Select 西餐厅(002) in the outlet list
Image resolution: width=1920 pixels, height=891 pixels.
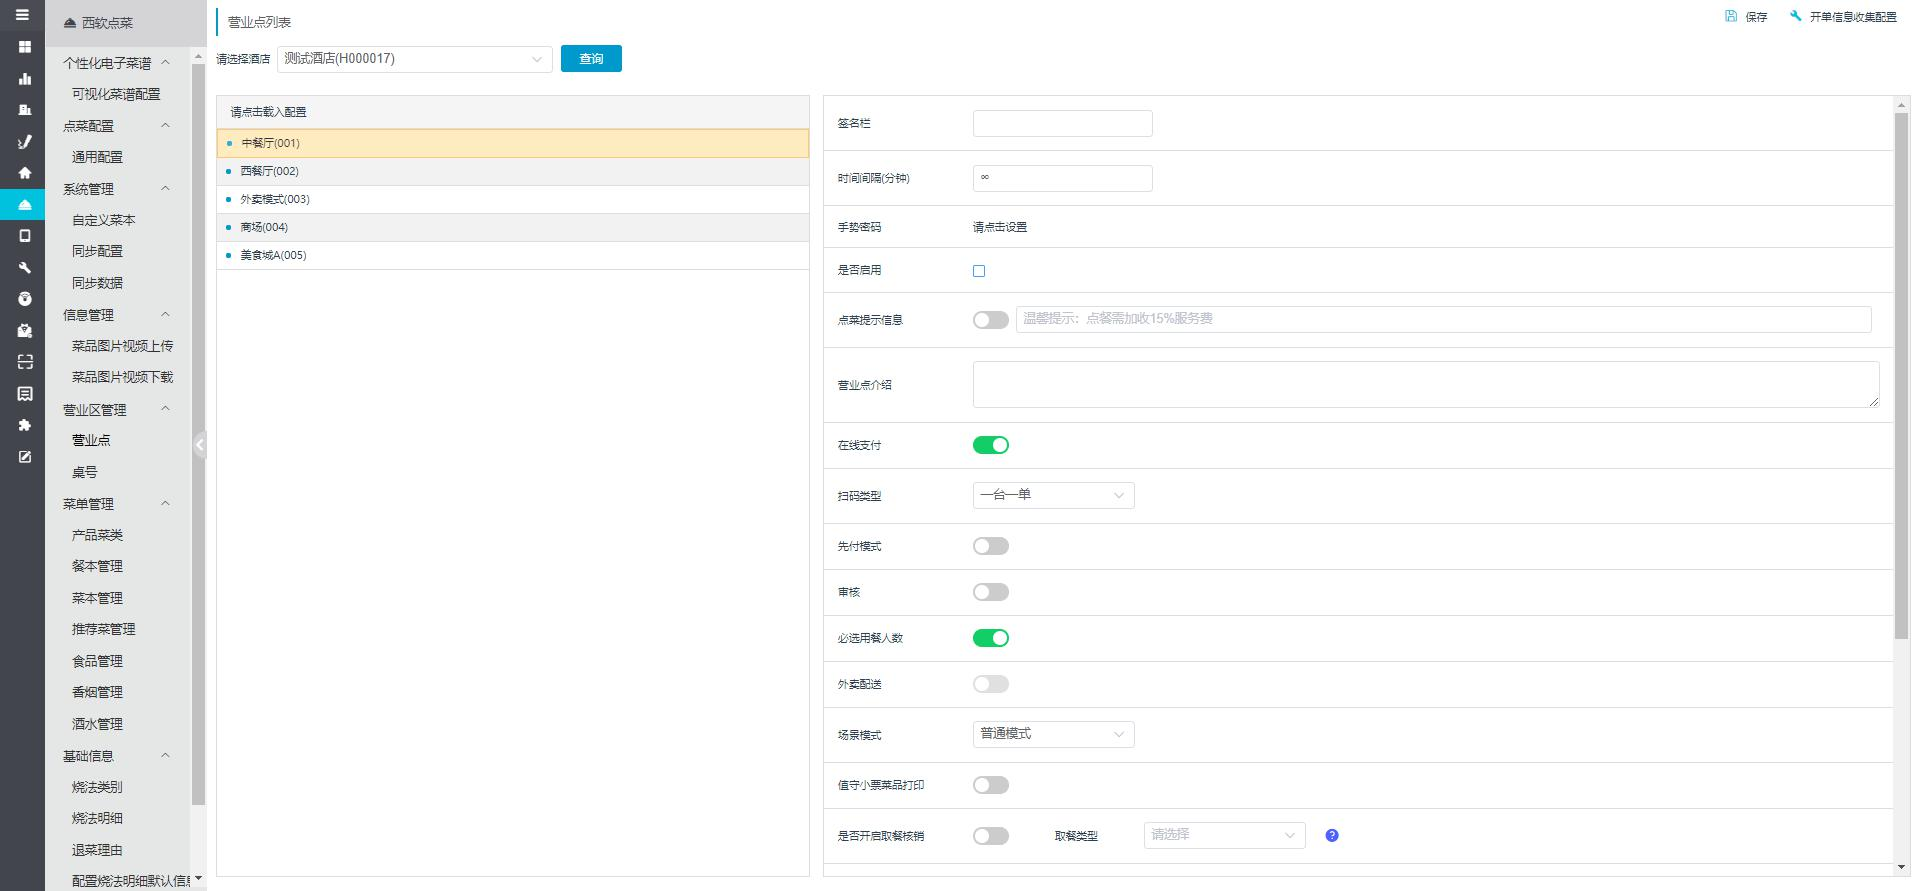pyautogui.click(x=270, y=171)
